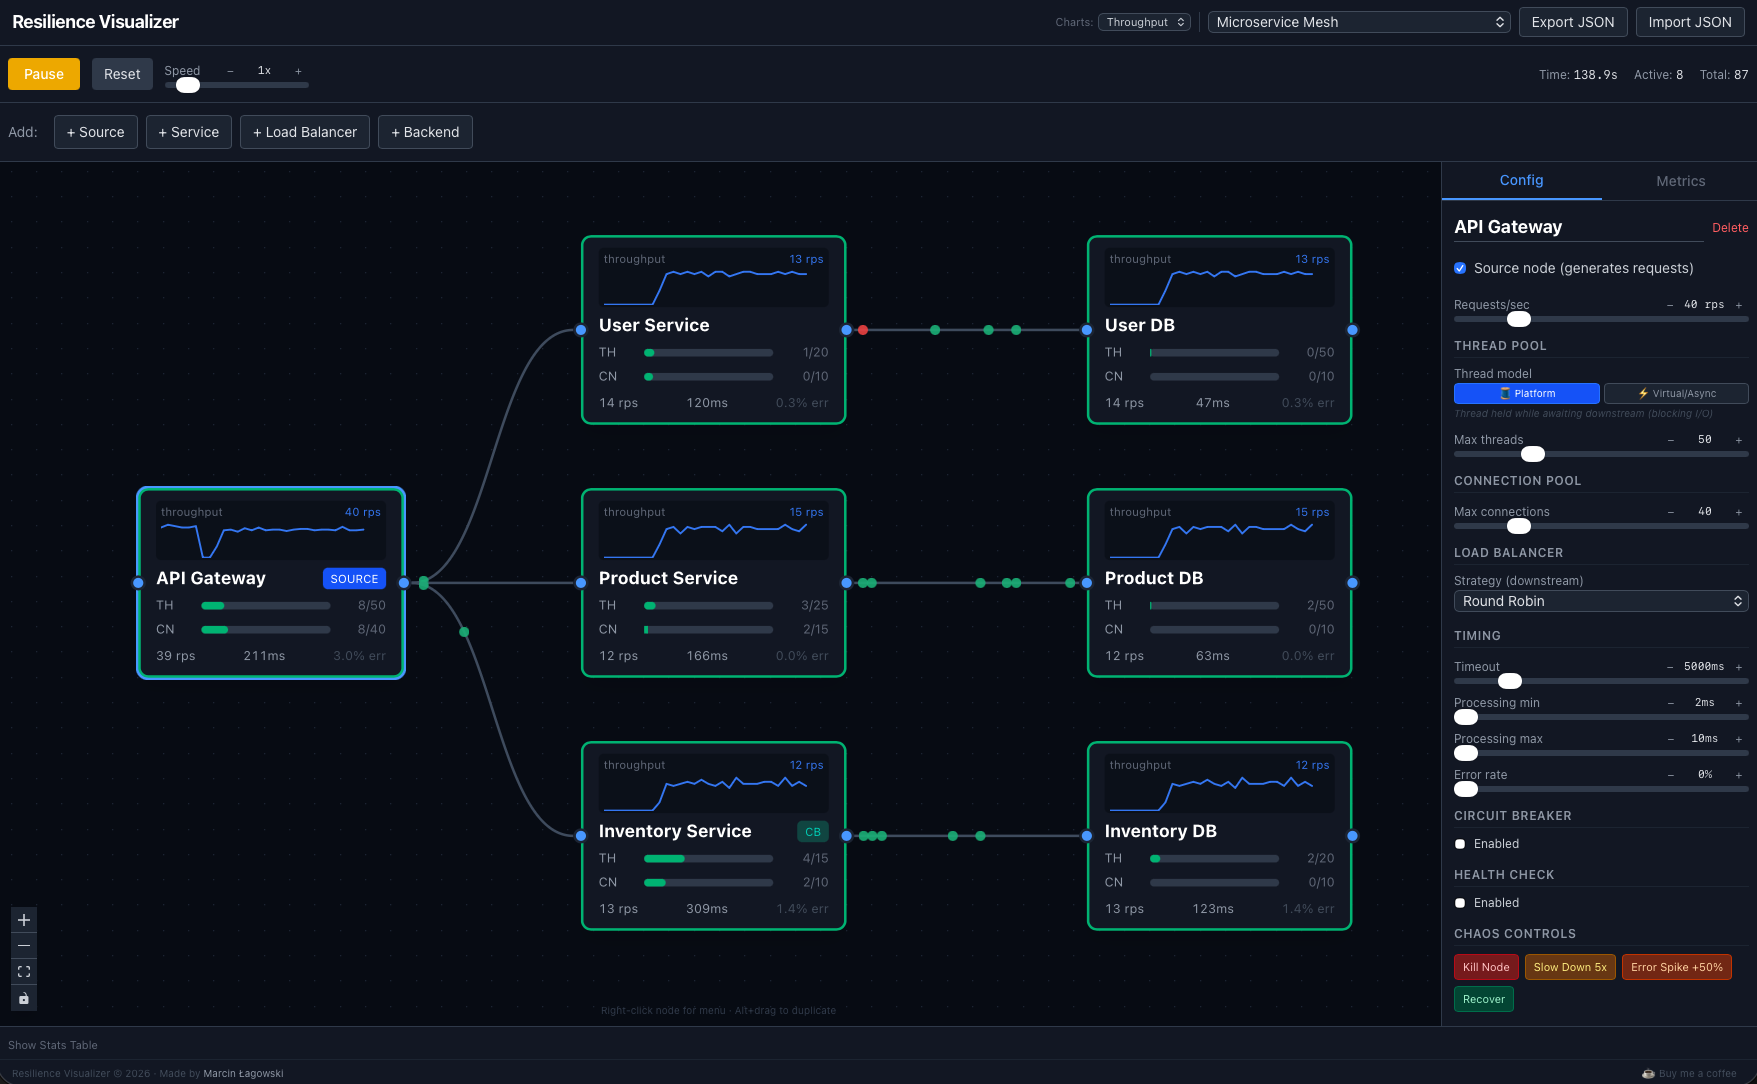Open the Microservice Mesh scenario dropdown
1757x1084 pixels.
[1358, 21]
